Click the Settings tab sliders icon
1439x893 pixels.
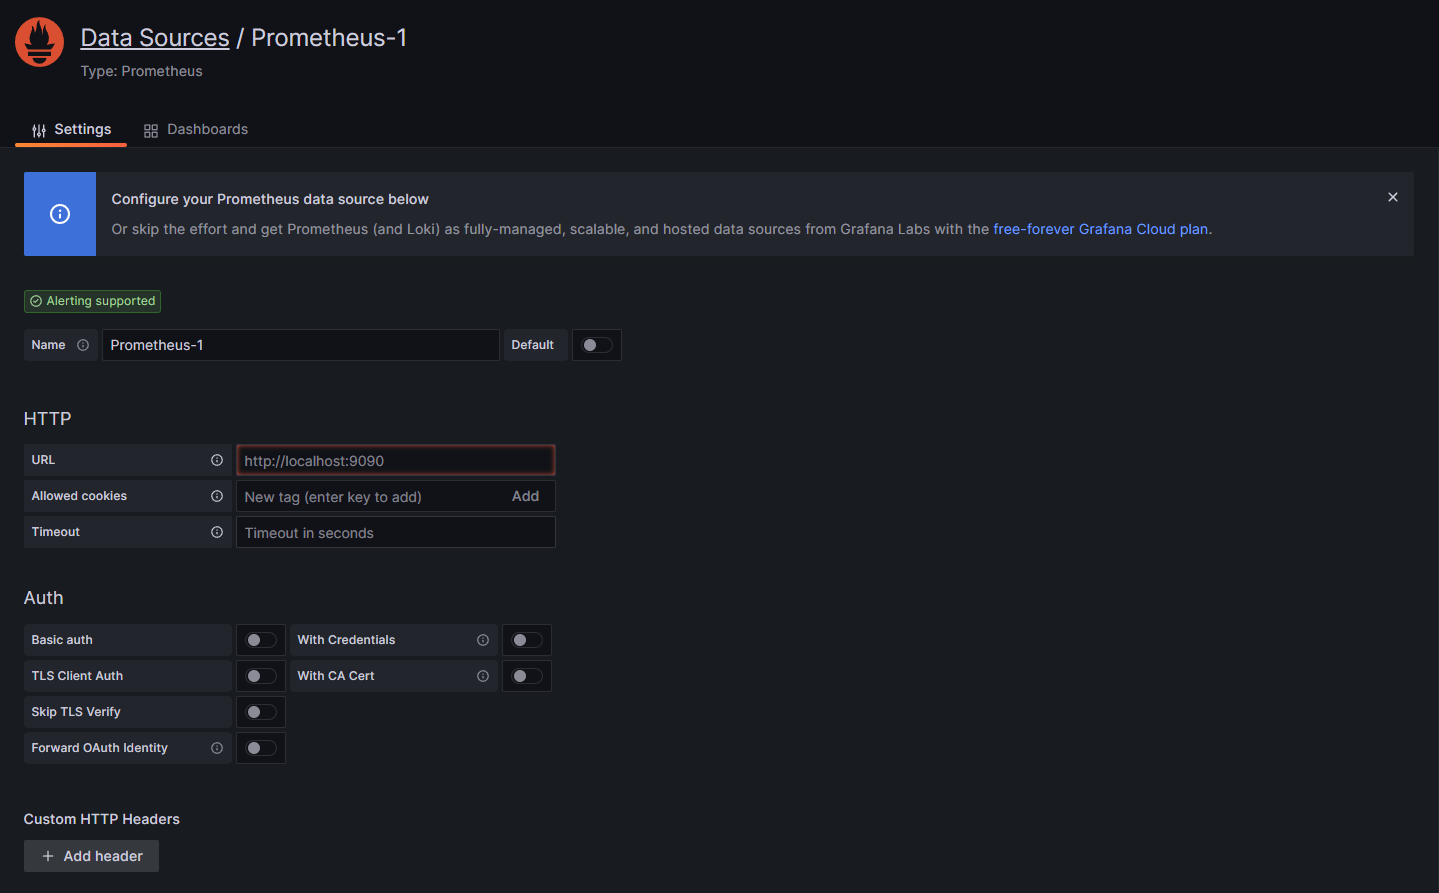point(39,131)
